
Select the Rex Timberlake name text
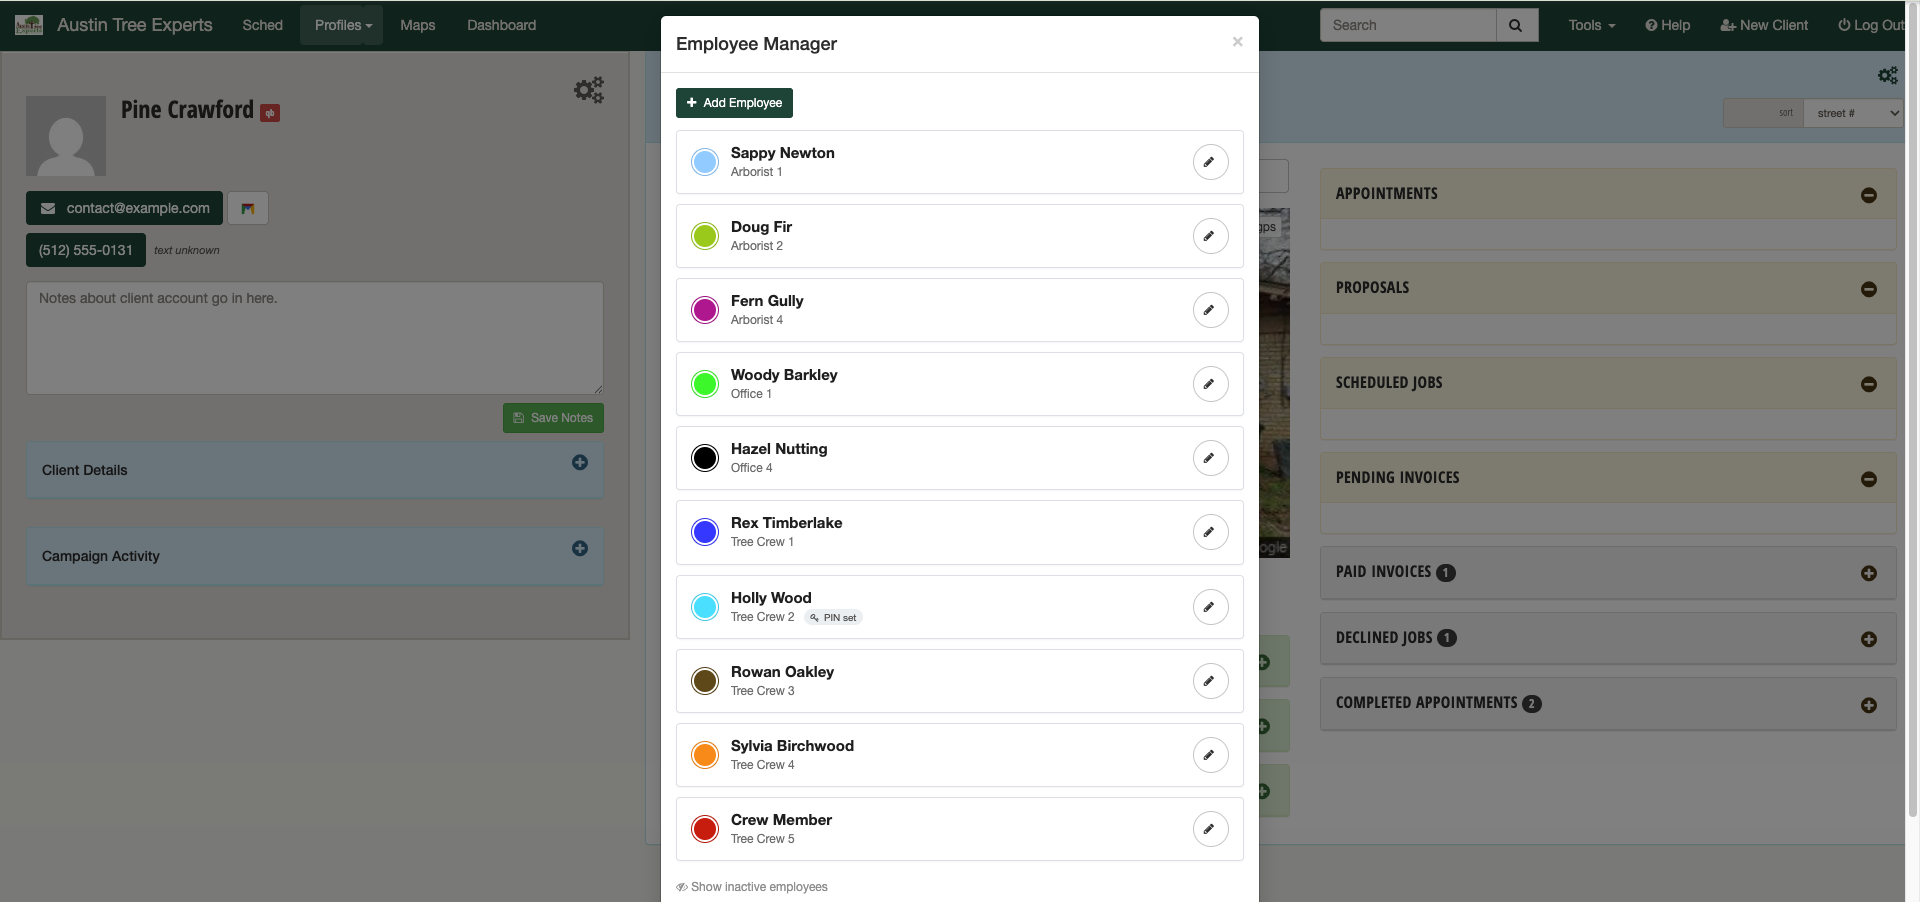786,523
